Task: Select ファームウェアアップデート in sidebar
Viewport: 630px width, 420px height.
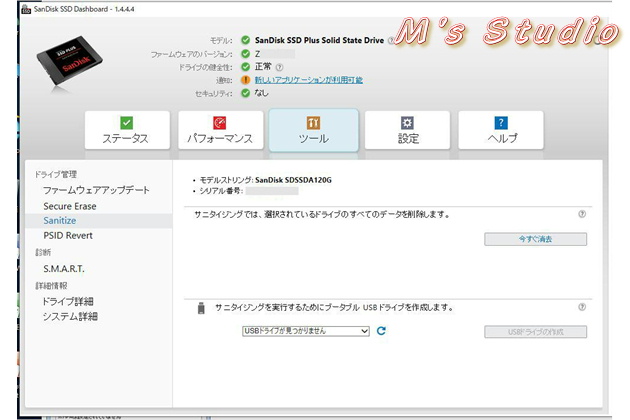Action: tap(96, 190)
